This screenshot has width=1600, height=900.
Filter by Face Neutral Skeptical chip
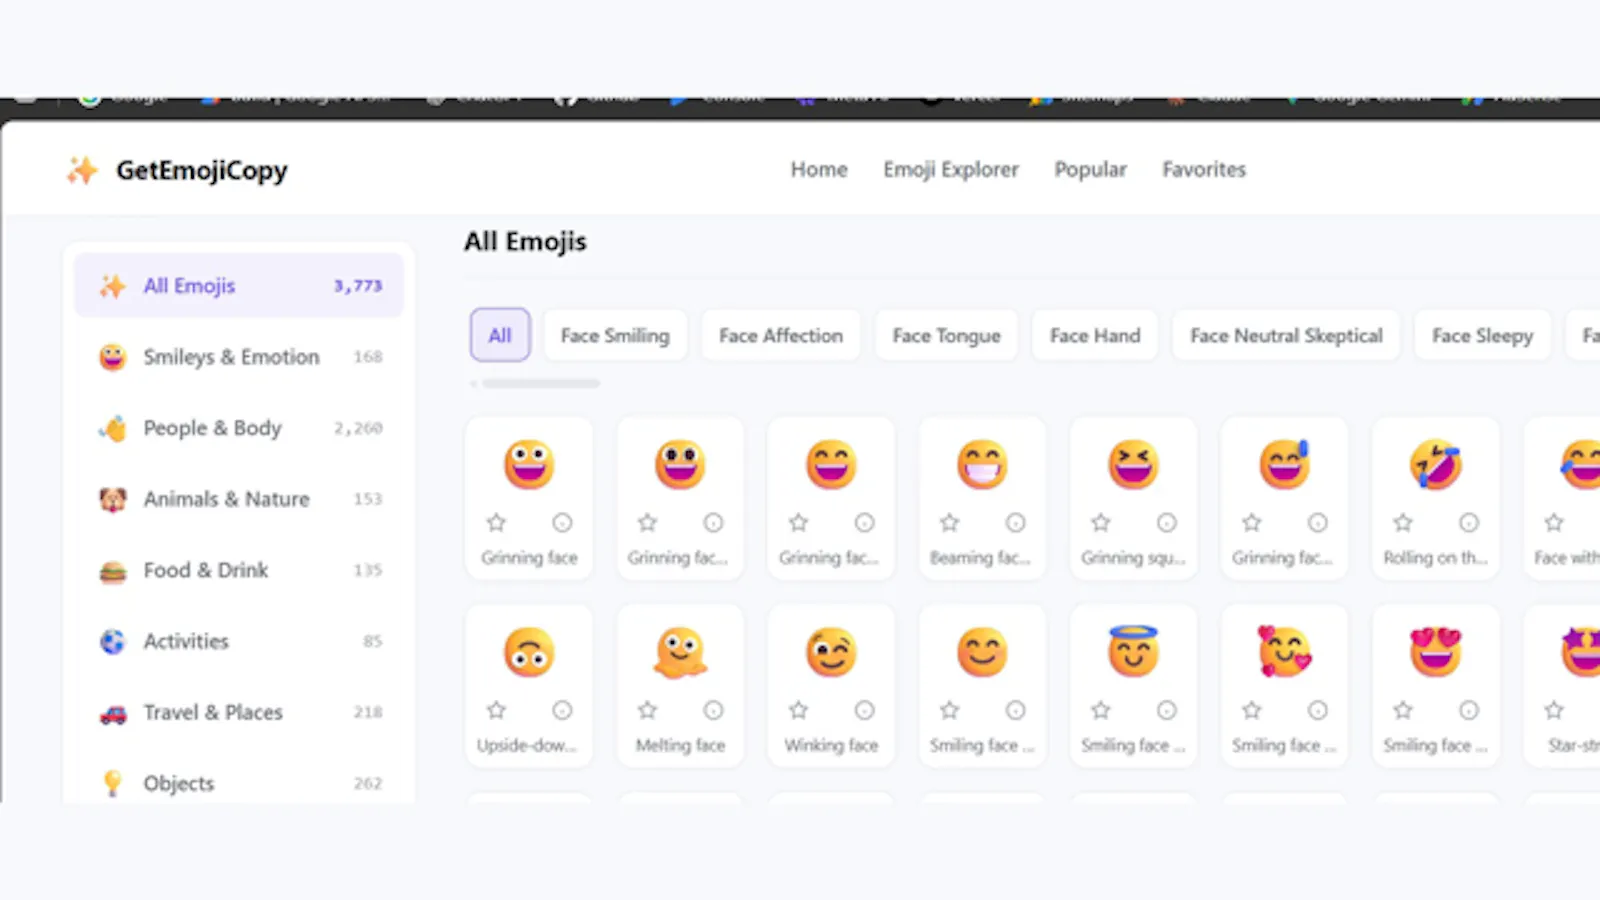click(x=1286, y=335)
